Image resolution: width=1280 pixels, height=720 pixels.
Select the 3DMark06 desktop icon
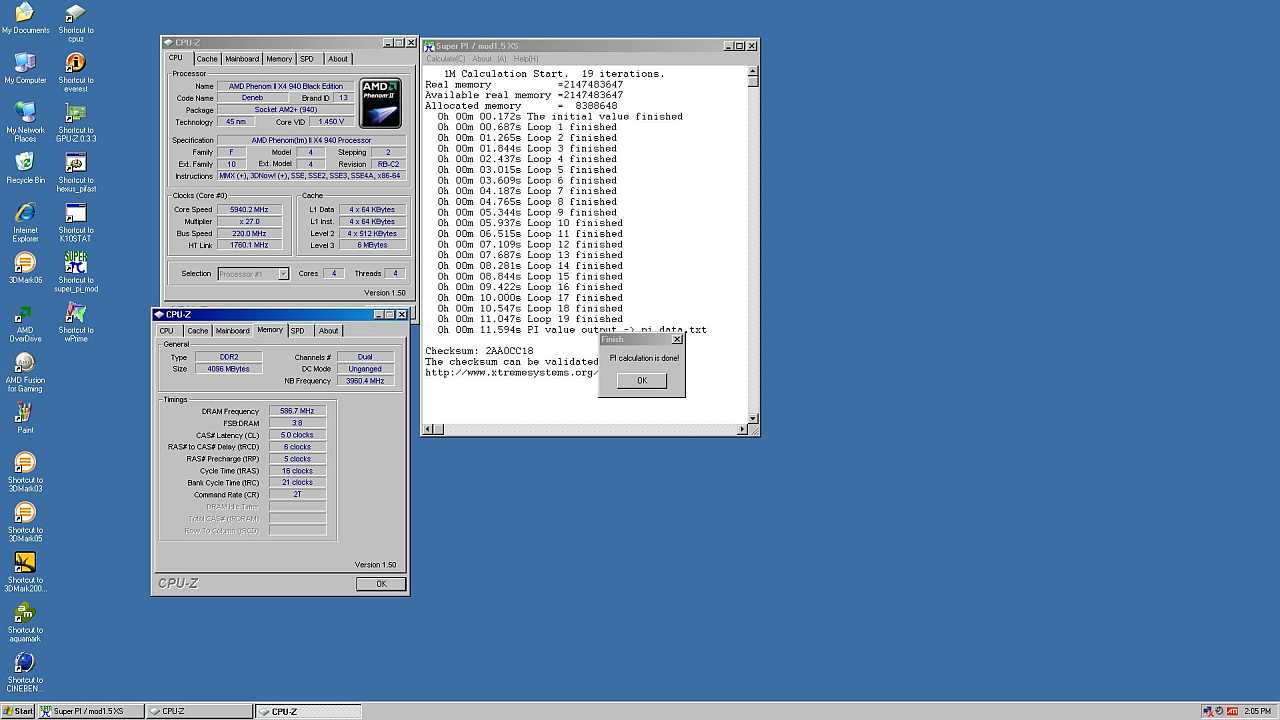tap(25, 268)
